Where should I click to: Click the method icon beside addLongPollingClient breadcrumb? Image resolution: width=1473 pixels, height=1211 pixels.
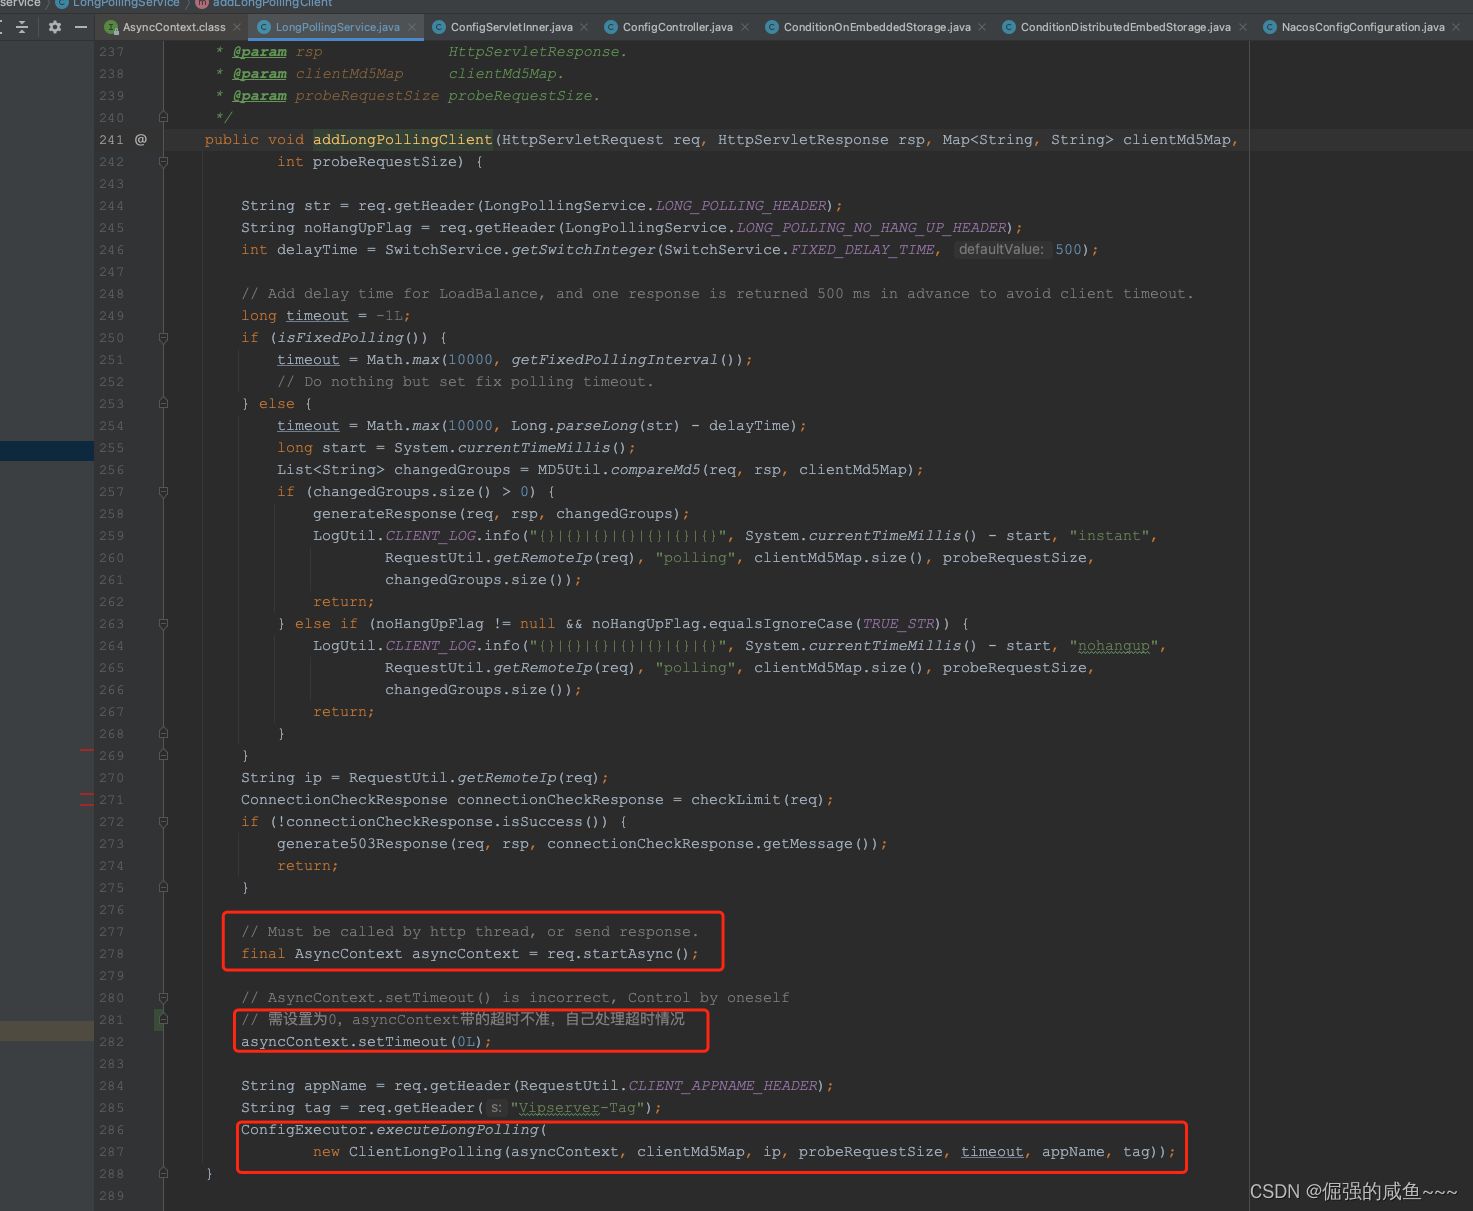coord(200,4)
